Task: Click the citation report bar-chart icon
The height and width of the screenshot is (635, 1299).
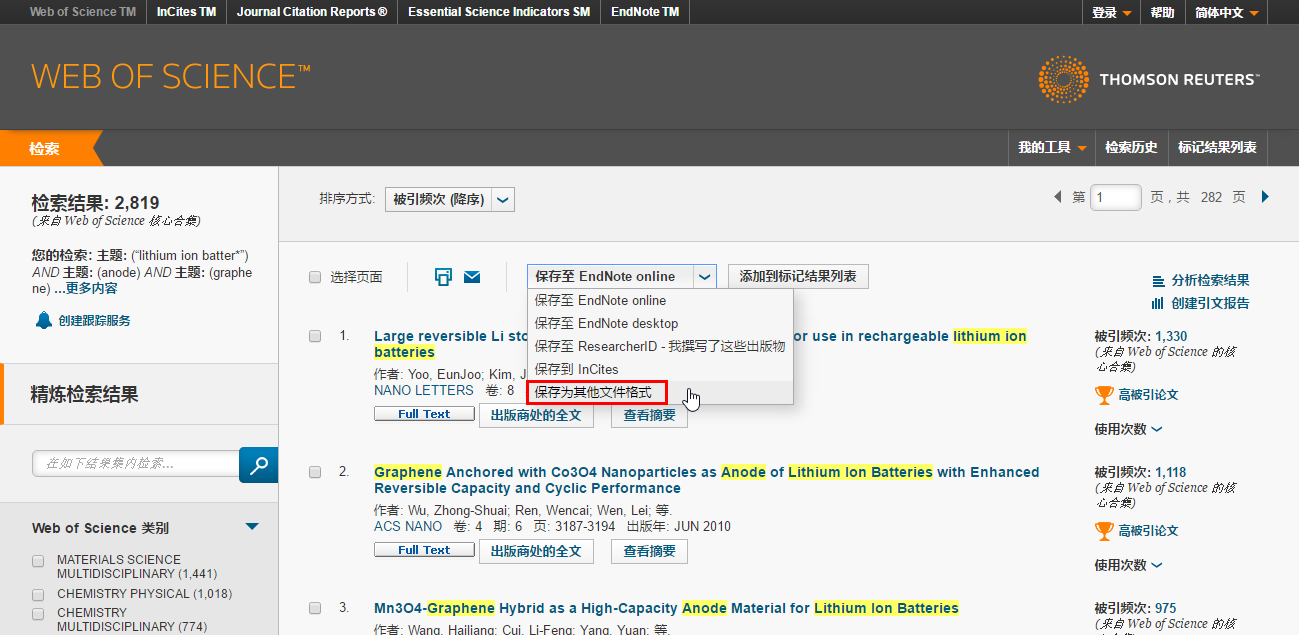Action: click(1158, 303)
